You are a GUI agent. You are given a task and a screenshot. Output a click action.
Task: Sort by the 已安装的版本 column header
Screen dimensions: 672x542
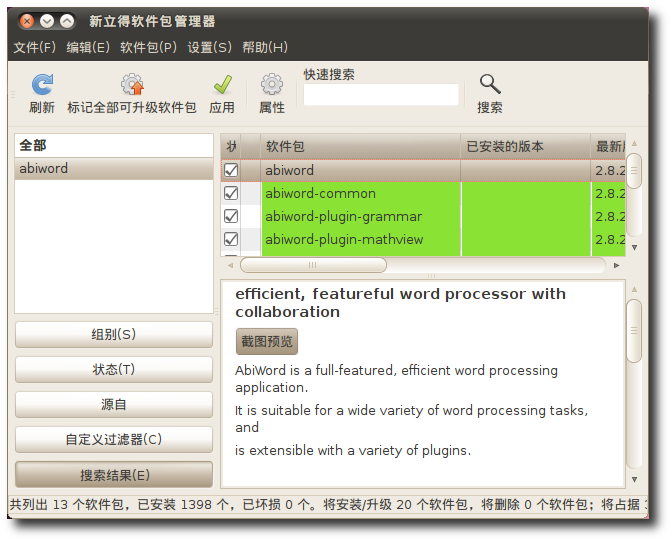click(x=525, y=147)
